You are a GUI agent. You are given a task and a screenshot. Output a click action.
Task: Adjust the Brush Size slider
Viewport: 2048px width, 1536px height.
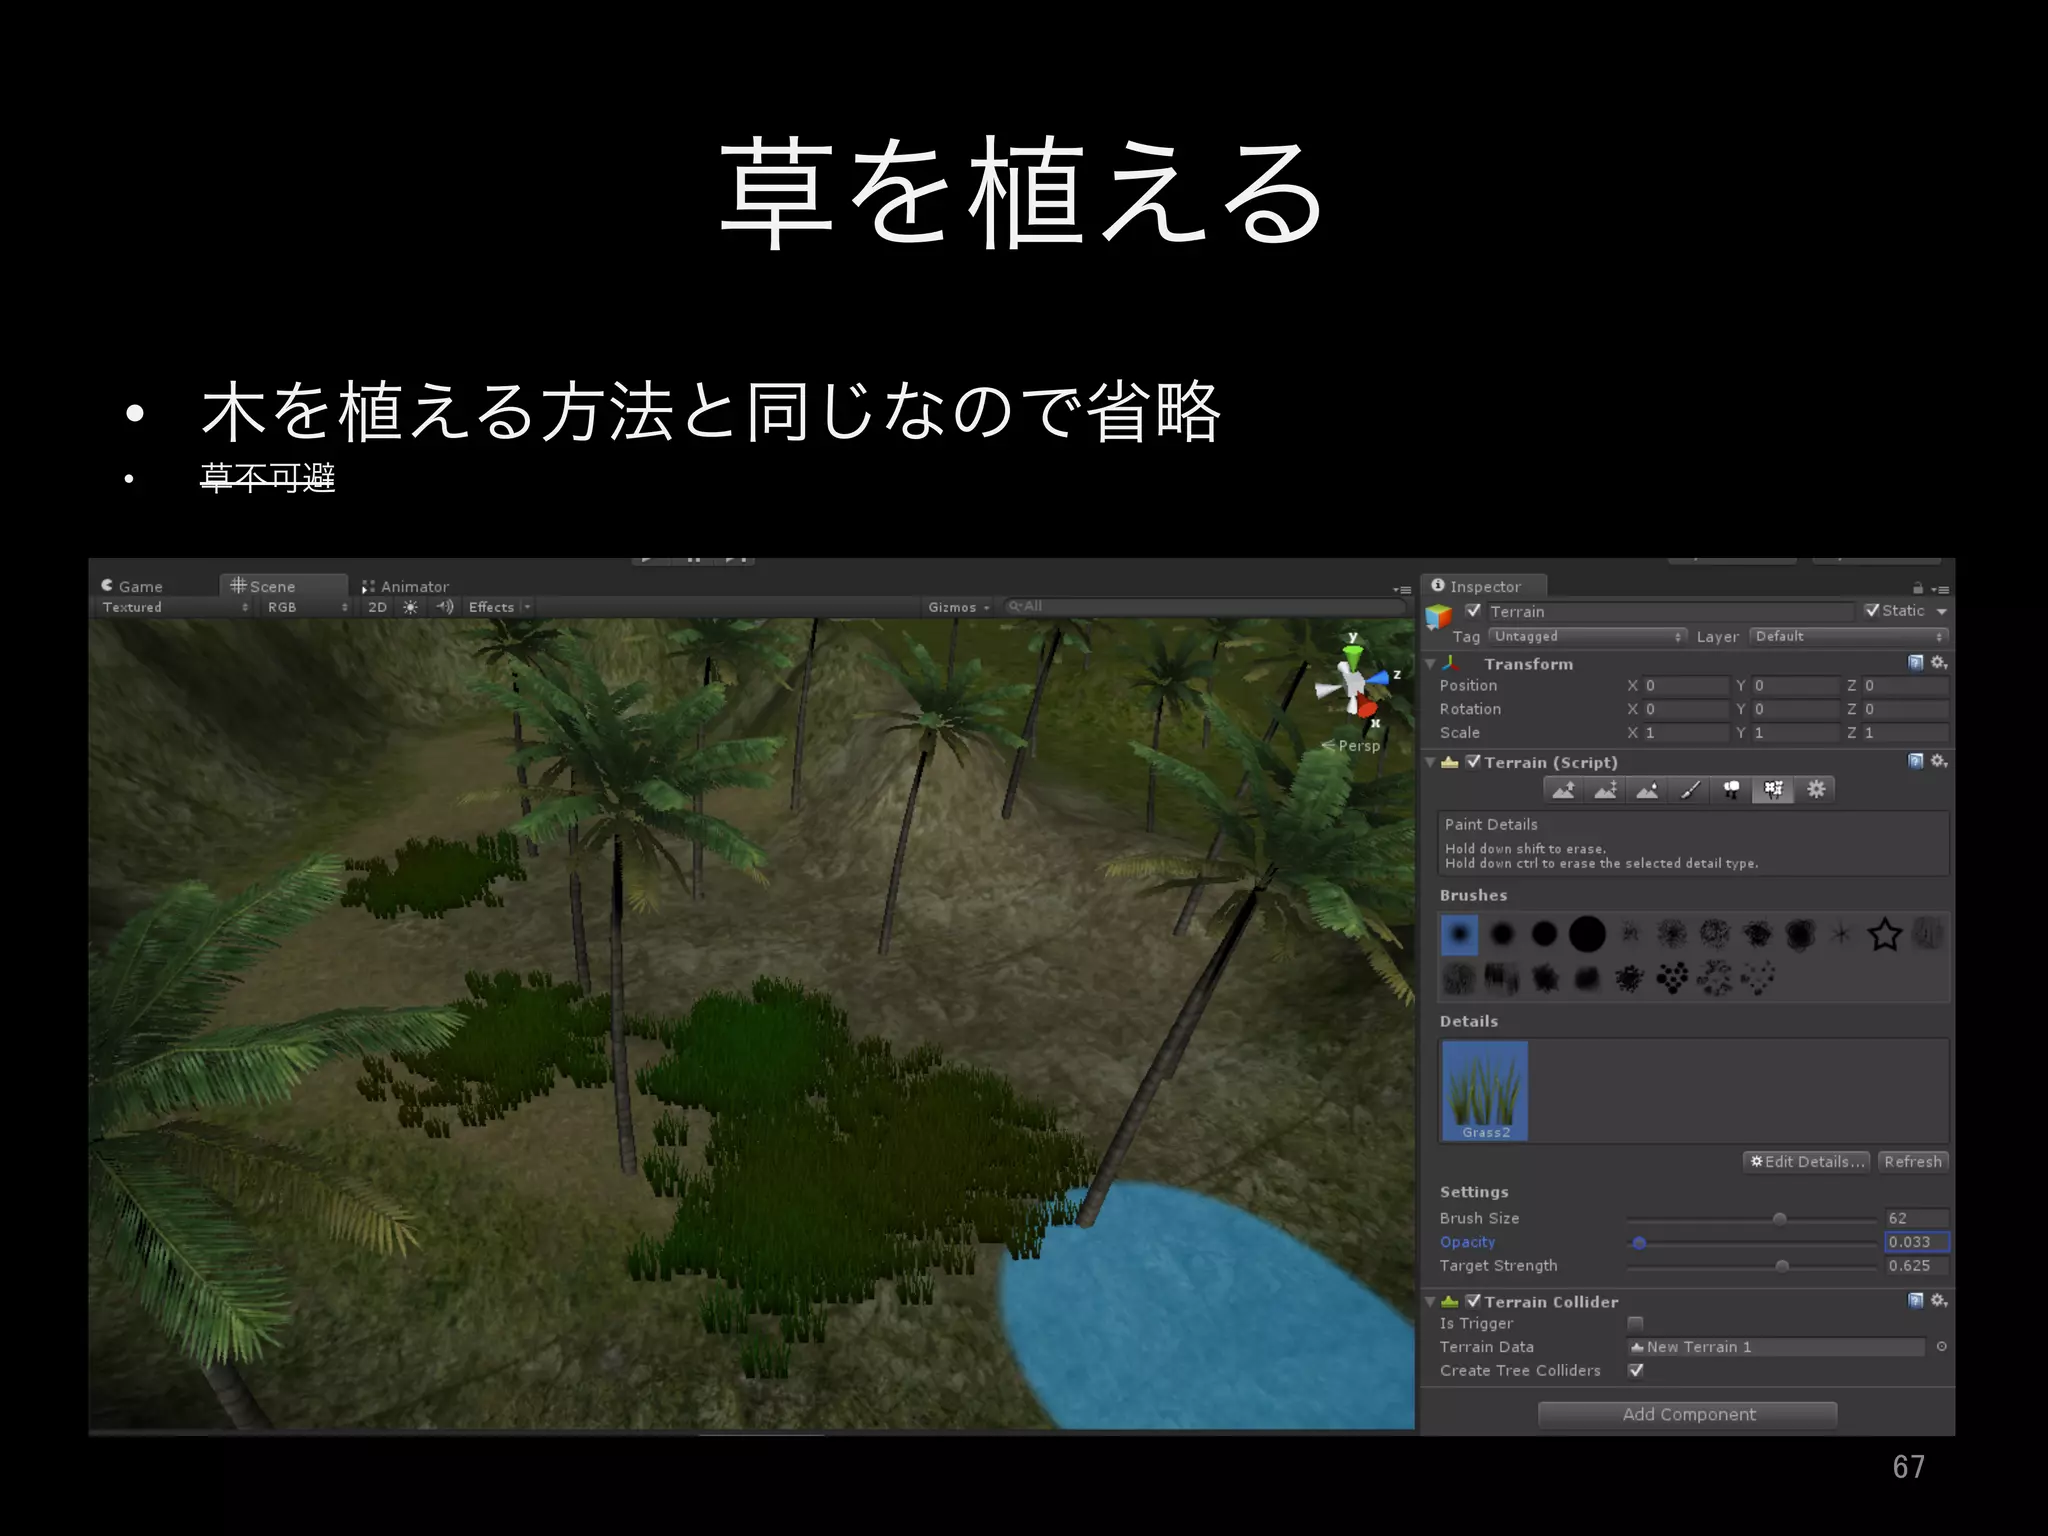pos(1779,1218)
